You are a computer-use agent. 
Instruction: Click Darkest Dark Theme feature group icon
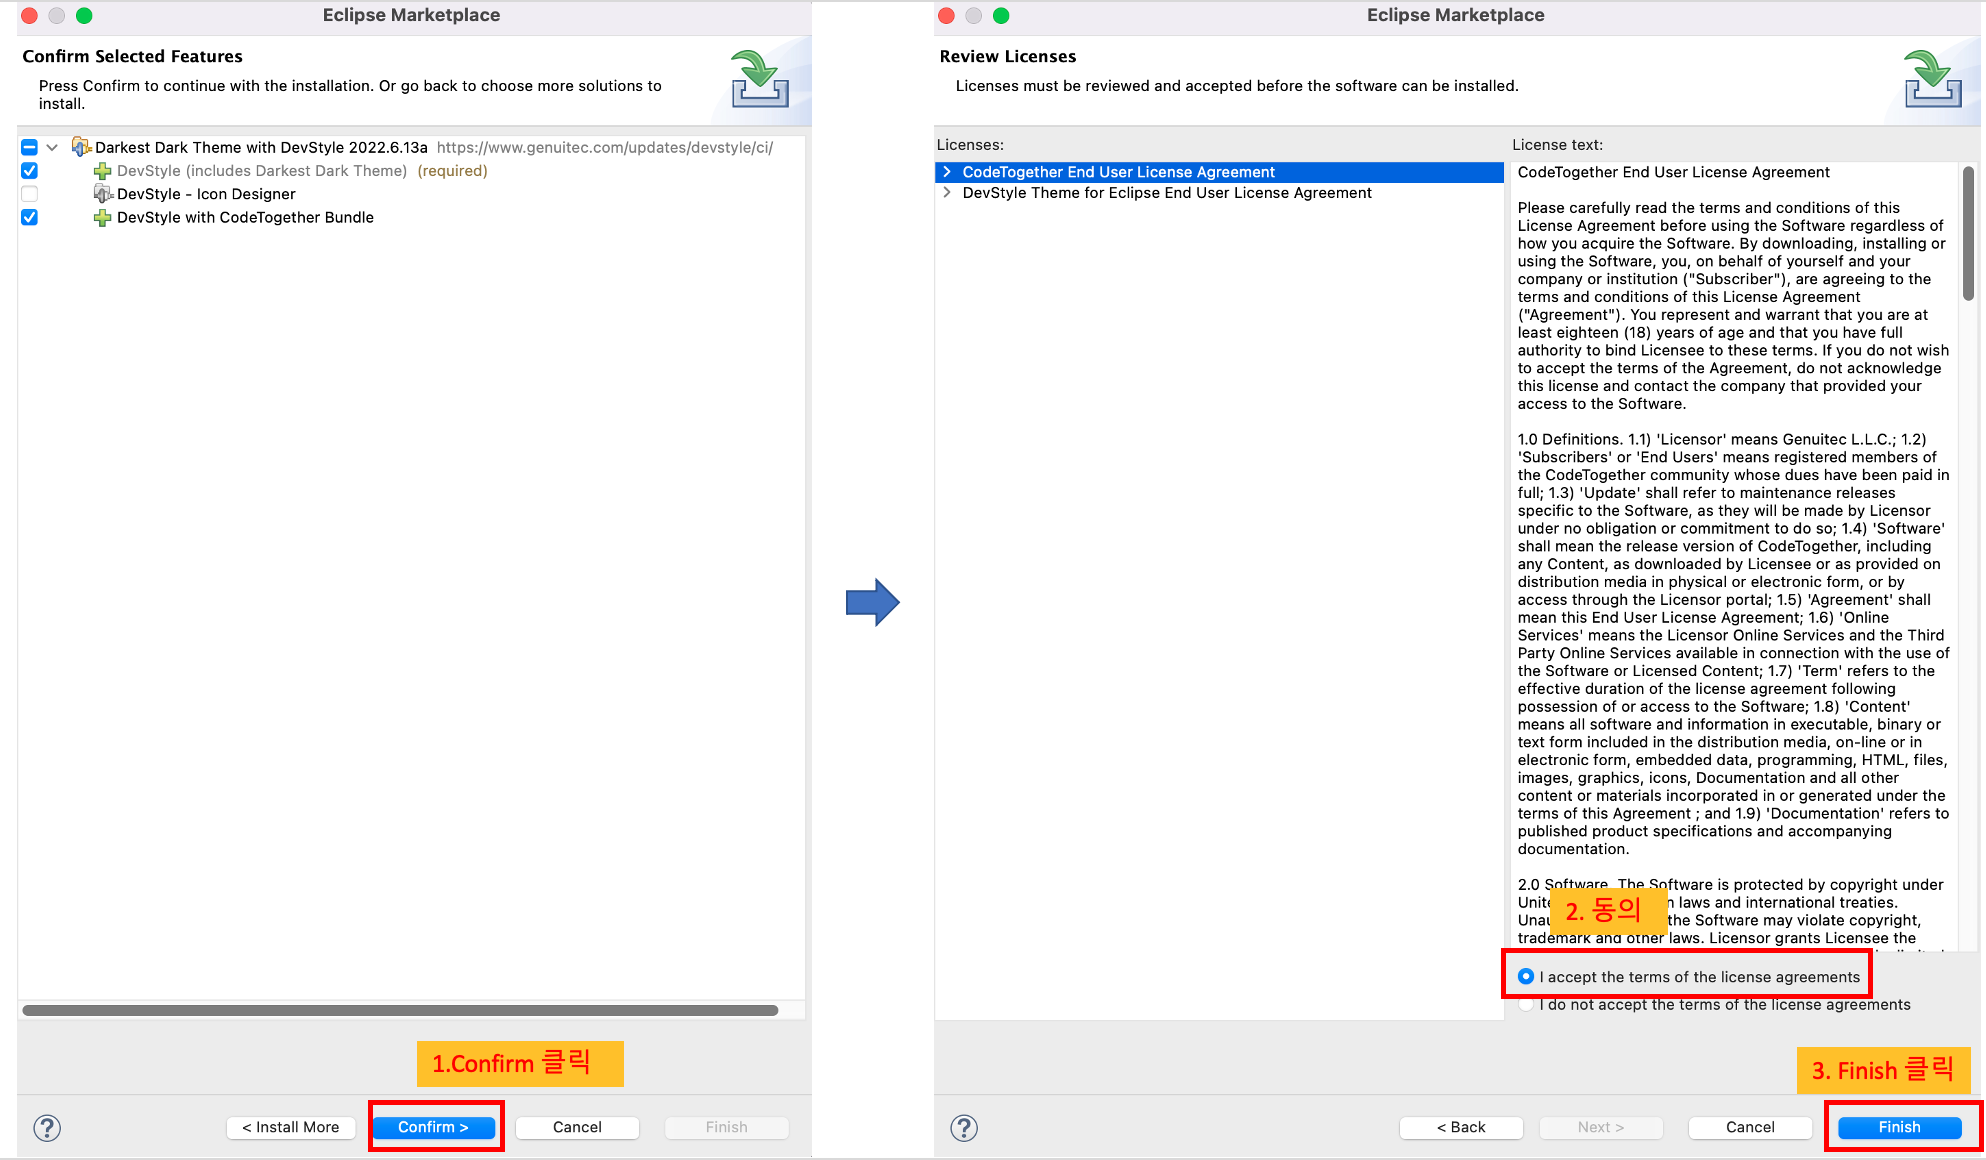click(x=81, y=147)
